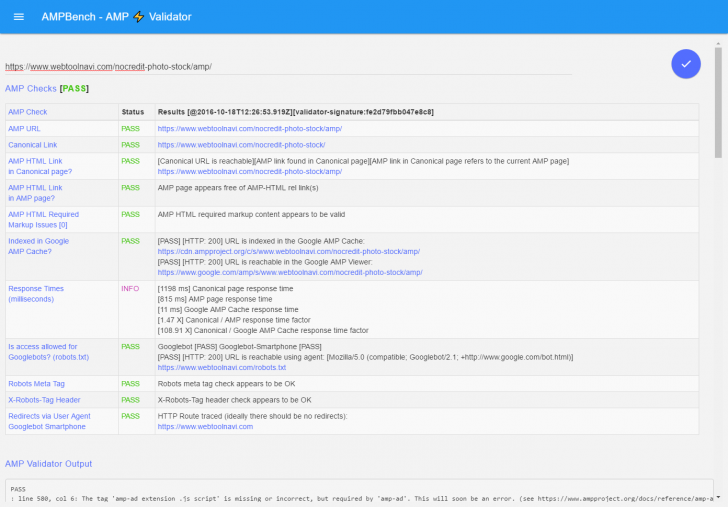Open the canonical nocredit-photo-stock result link

pos(241,145)
